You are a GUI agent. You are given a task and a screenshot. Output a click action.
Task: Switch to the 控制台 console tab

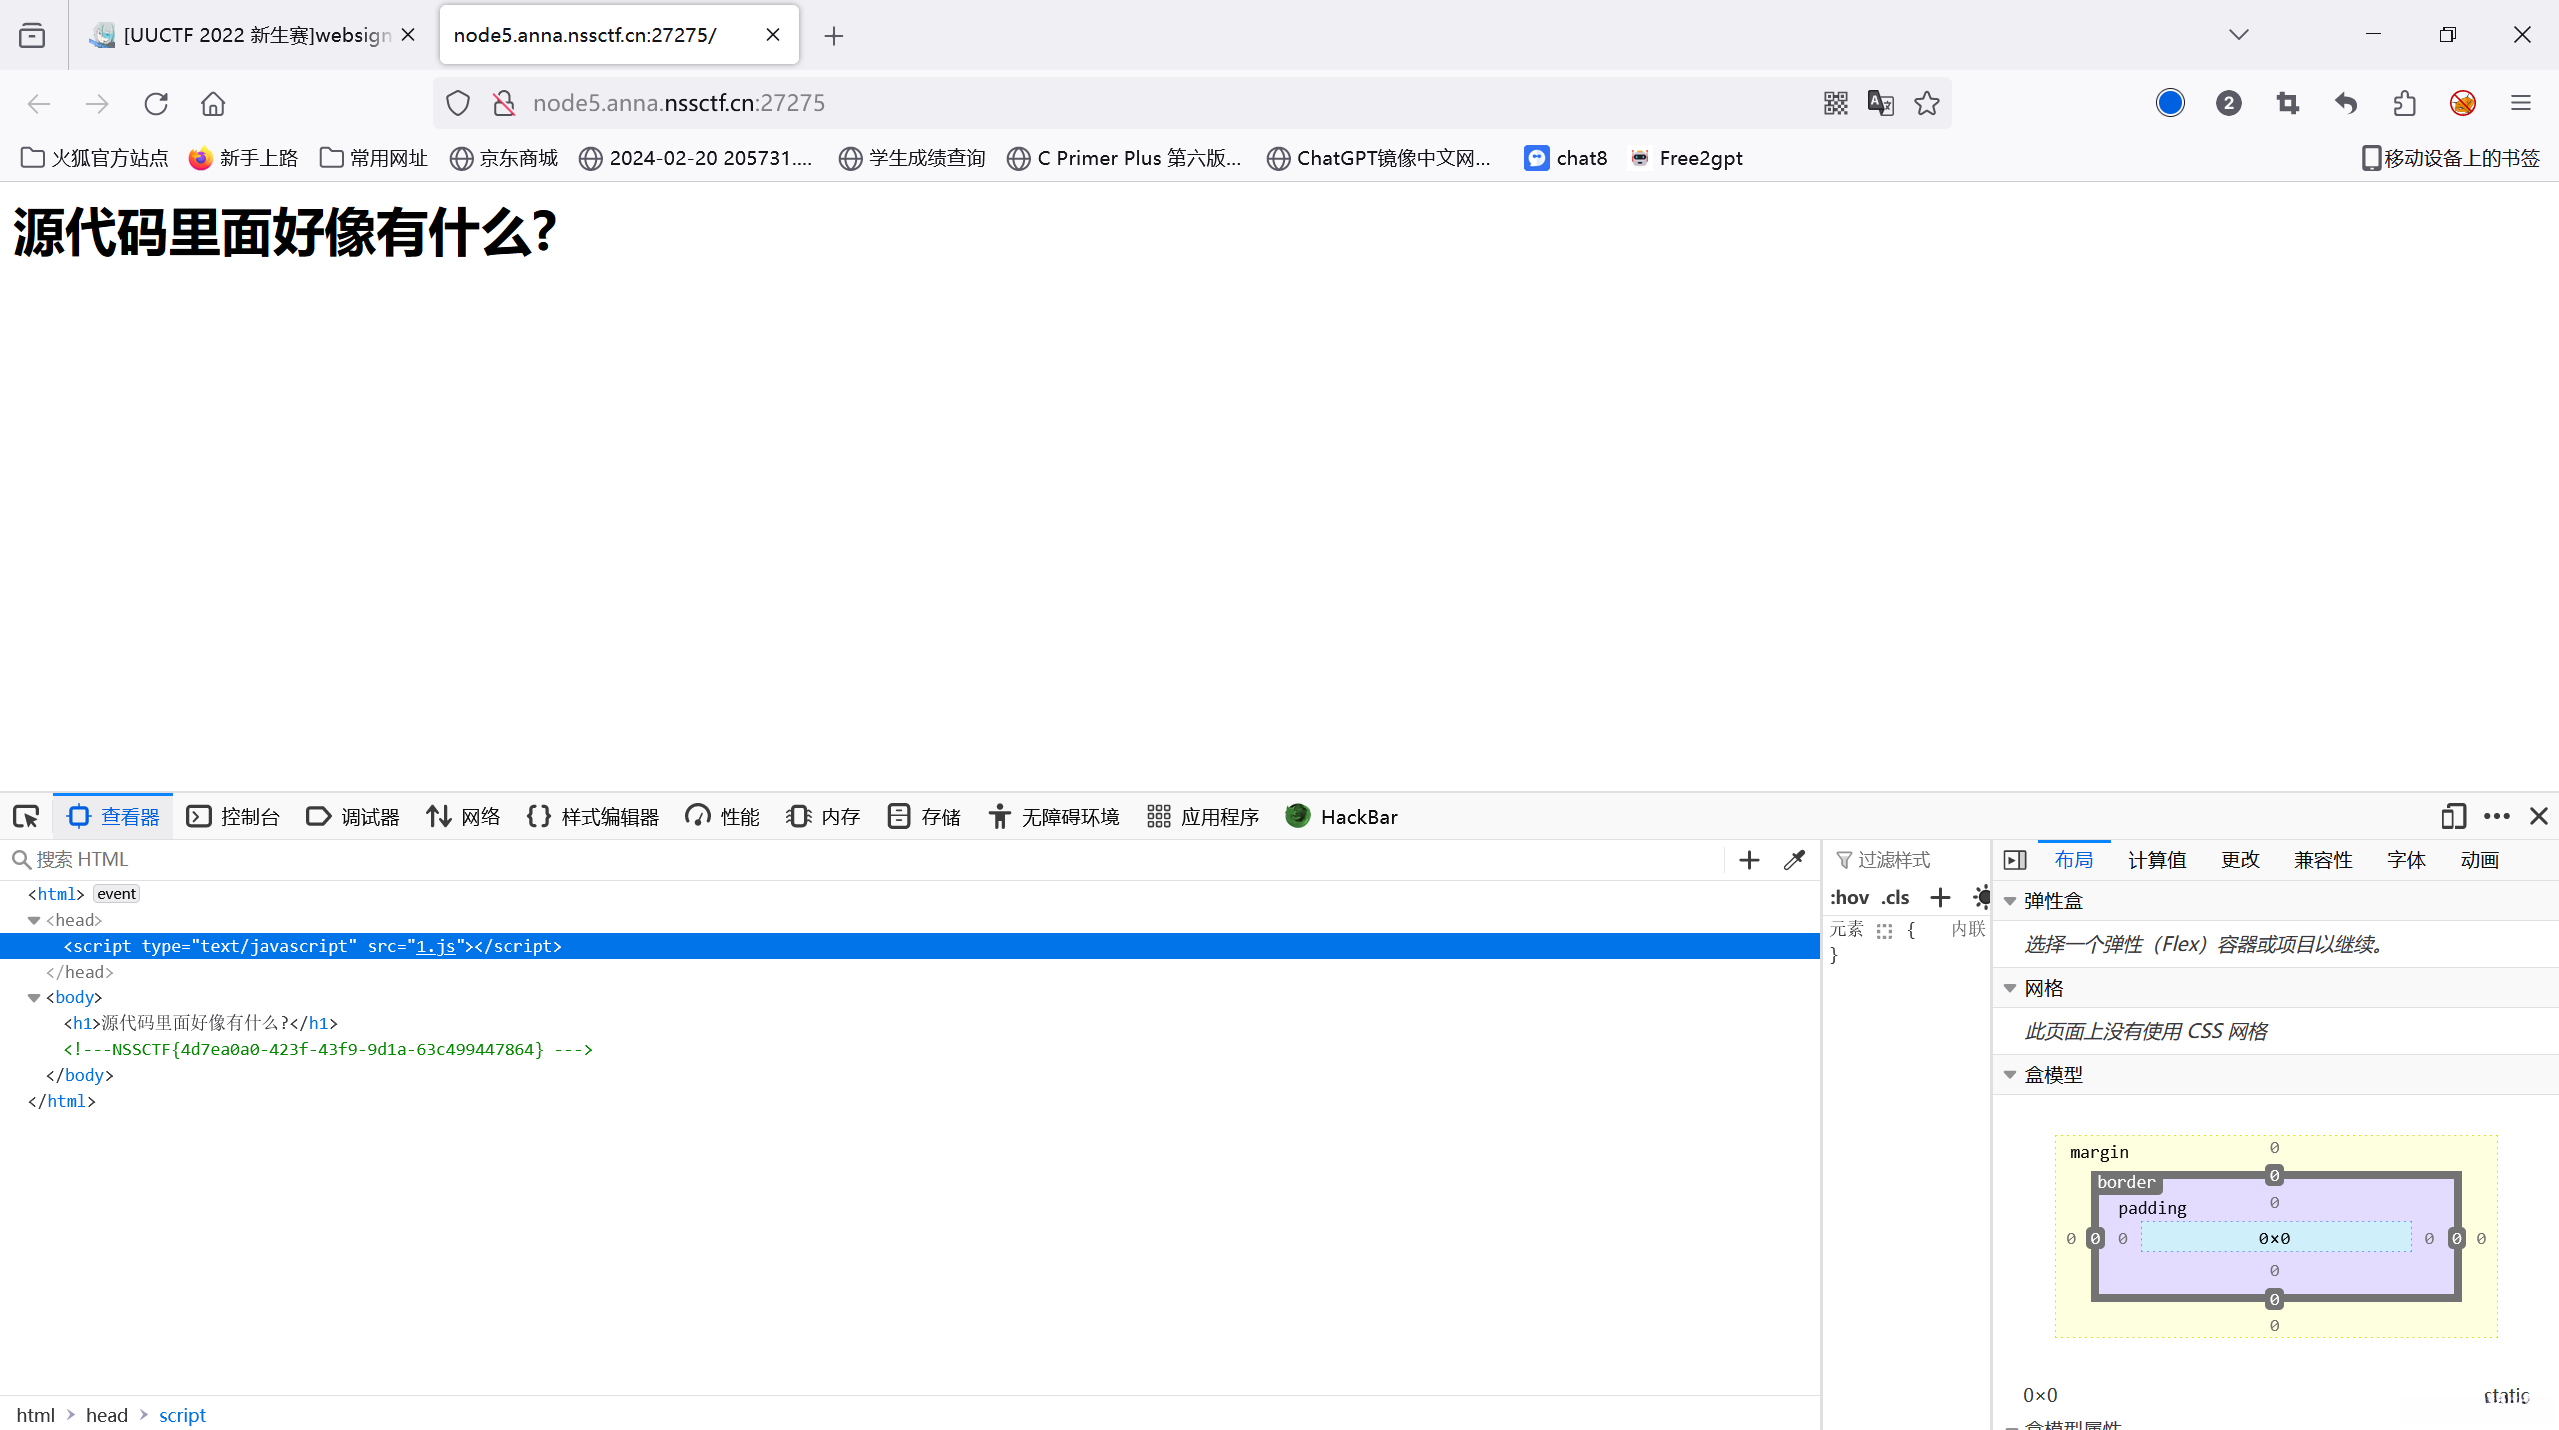point(233,817)
